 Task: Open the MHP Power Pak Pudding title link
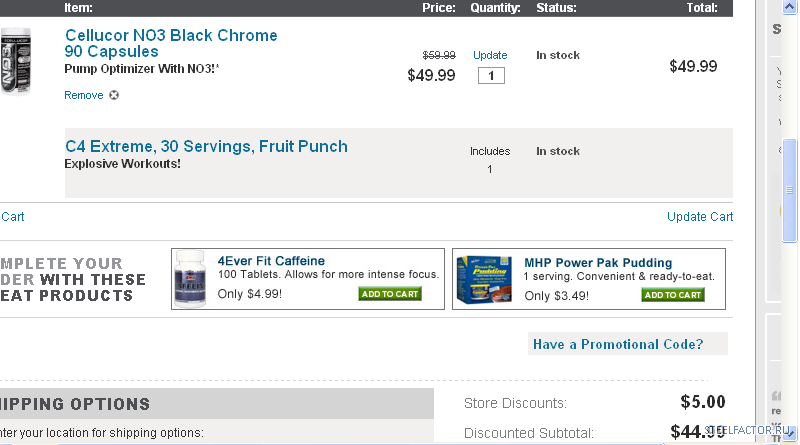click(x=598, y=263)
